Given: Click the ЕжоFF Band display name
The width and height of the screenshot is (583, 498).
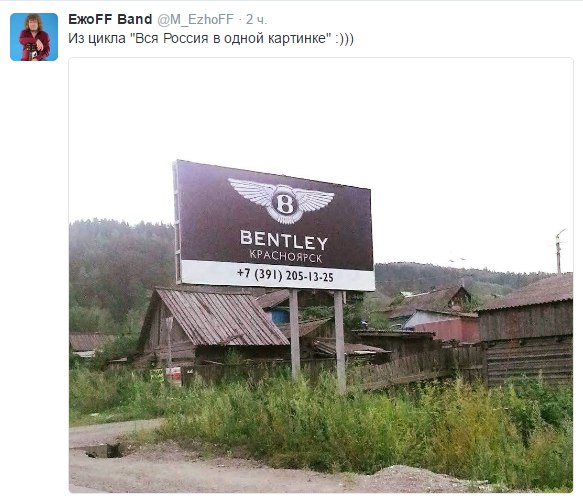Looking at the screenshot, I should click(110, 19).
